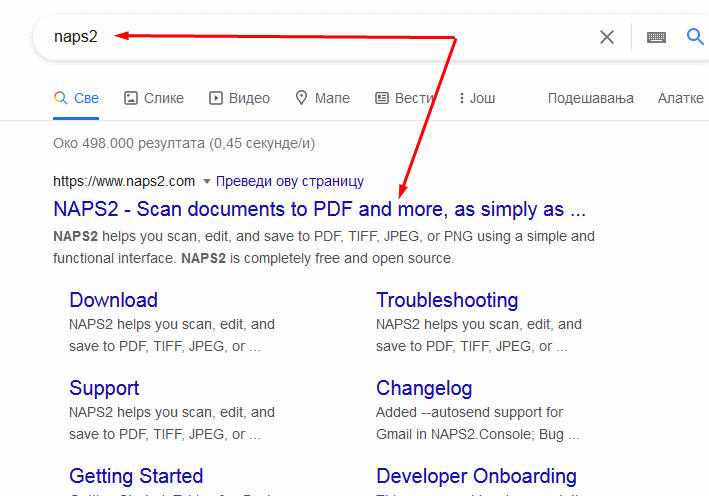709x496 pixels.
Task: Click Преведи ову страницу translate link
Action: [290, 181]
